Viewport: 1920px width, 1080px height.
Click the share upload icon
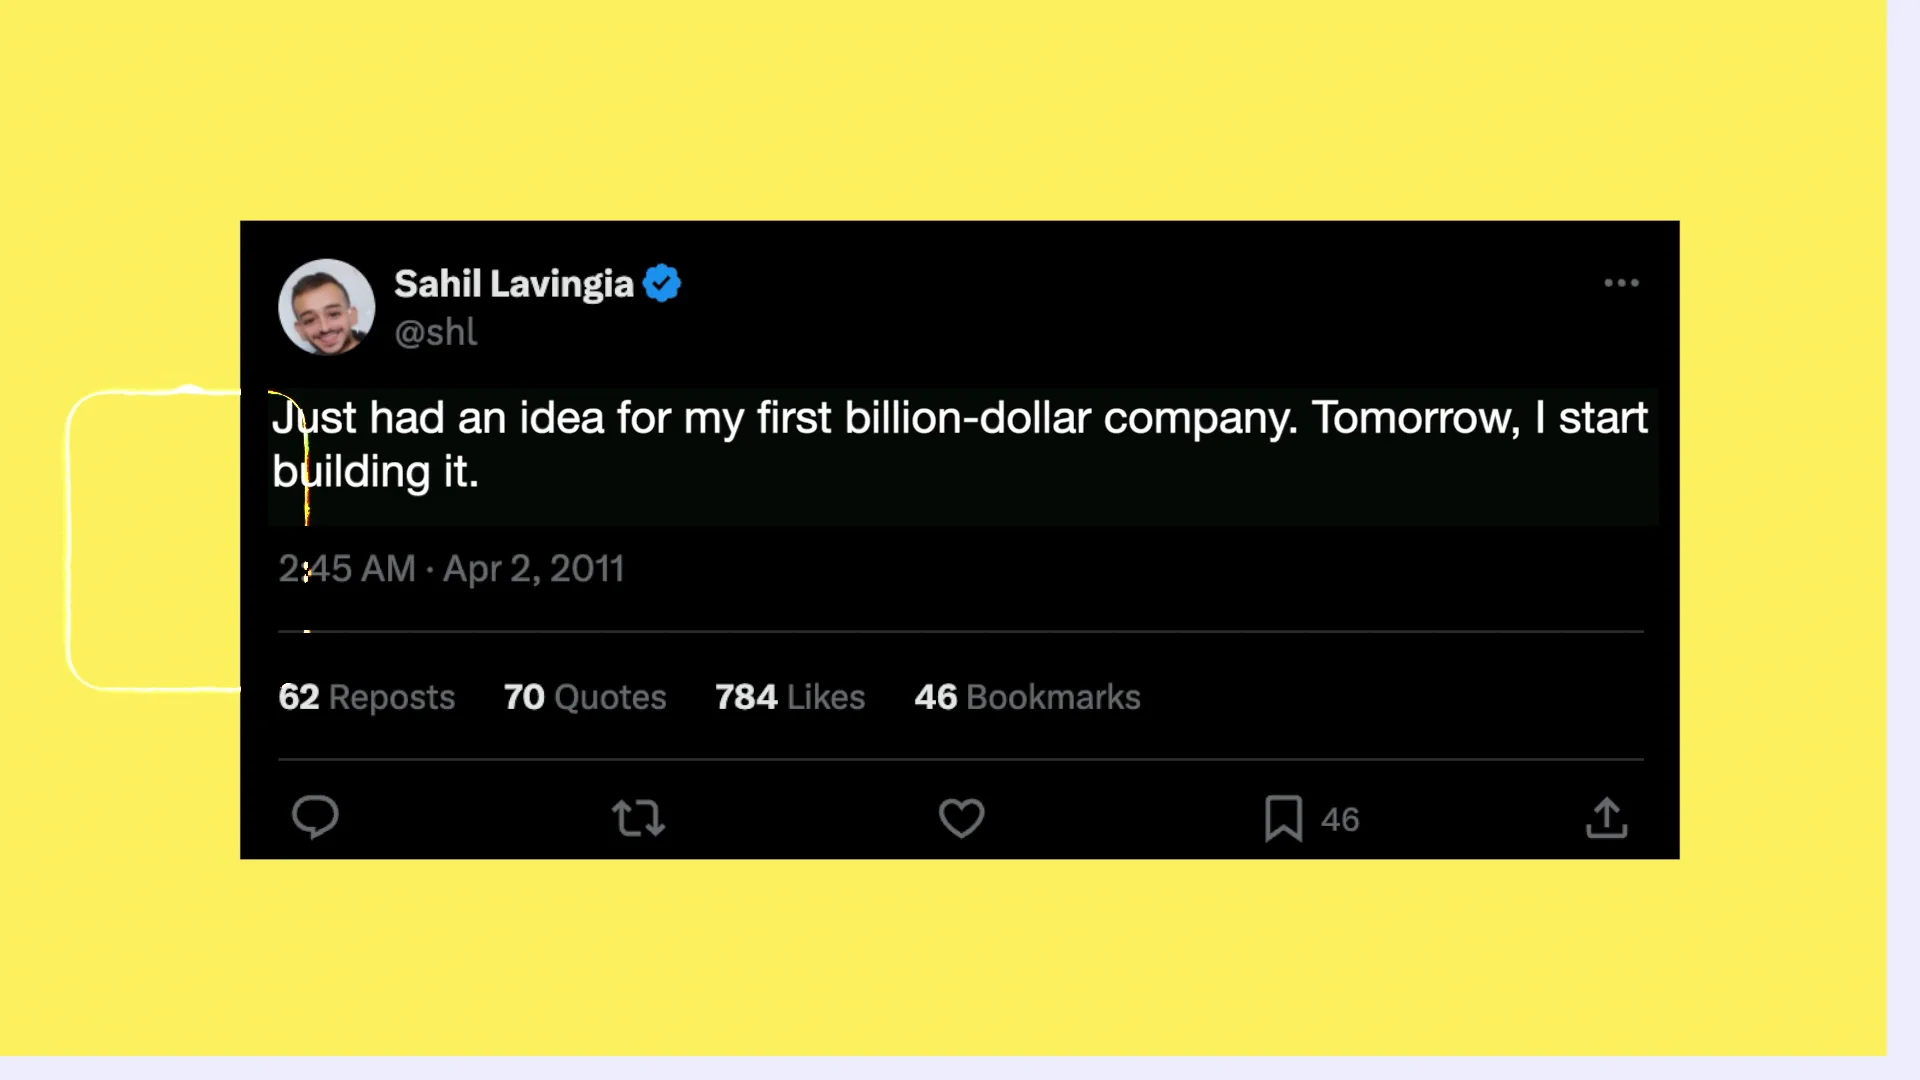point(1606,818)
